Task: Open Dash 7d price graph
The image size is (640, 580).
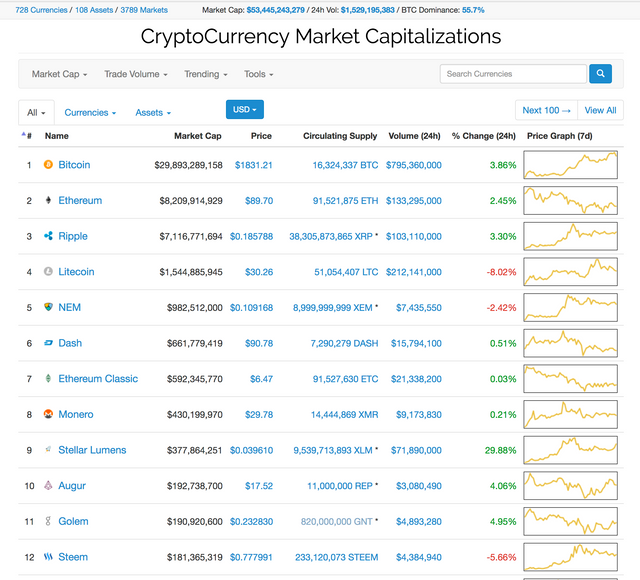Action: [x=570, y=343]
